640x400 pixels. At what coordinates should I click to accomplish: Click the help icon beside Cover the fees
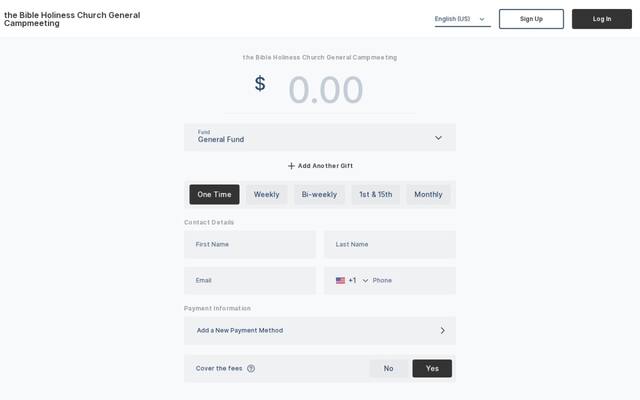[251, 369]
